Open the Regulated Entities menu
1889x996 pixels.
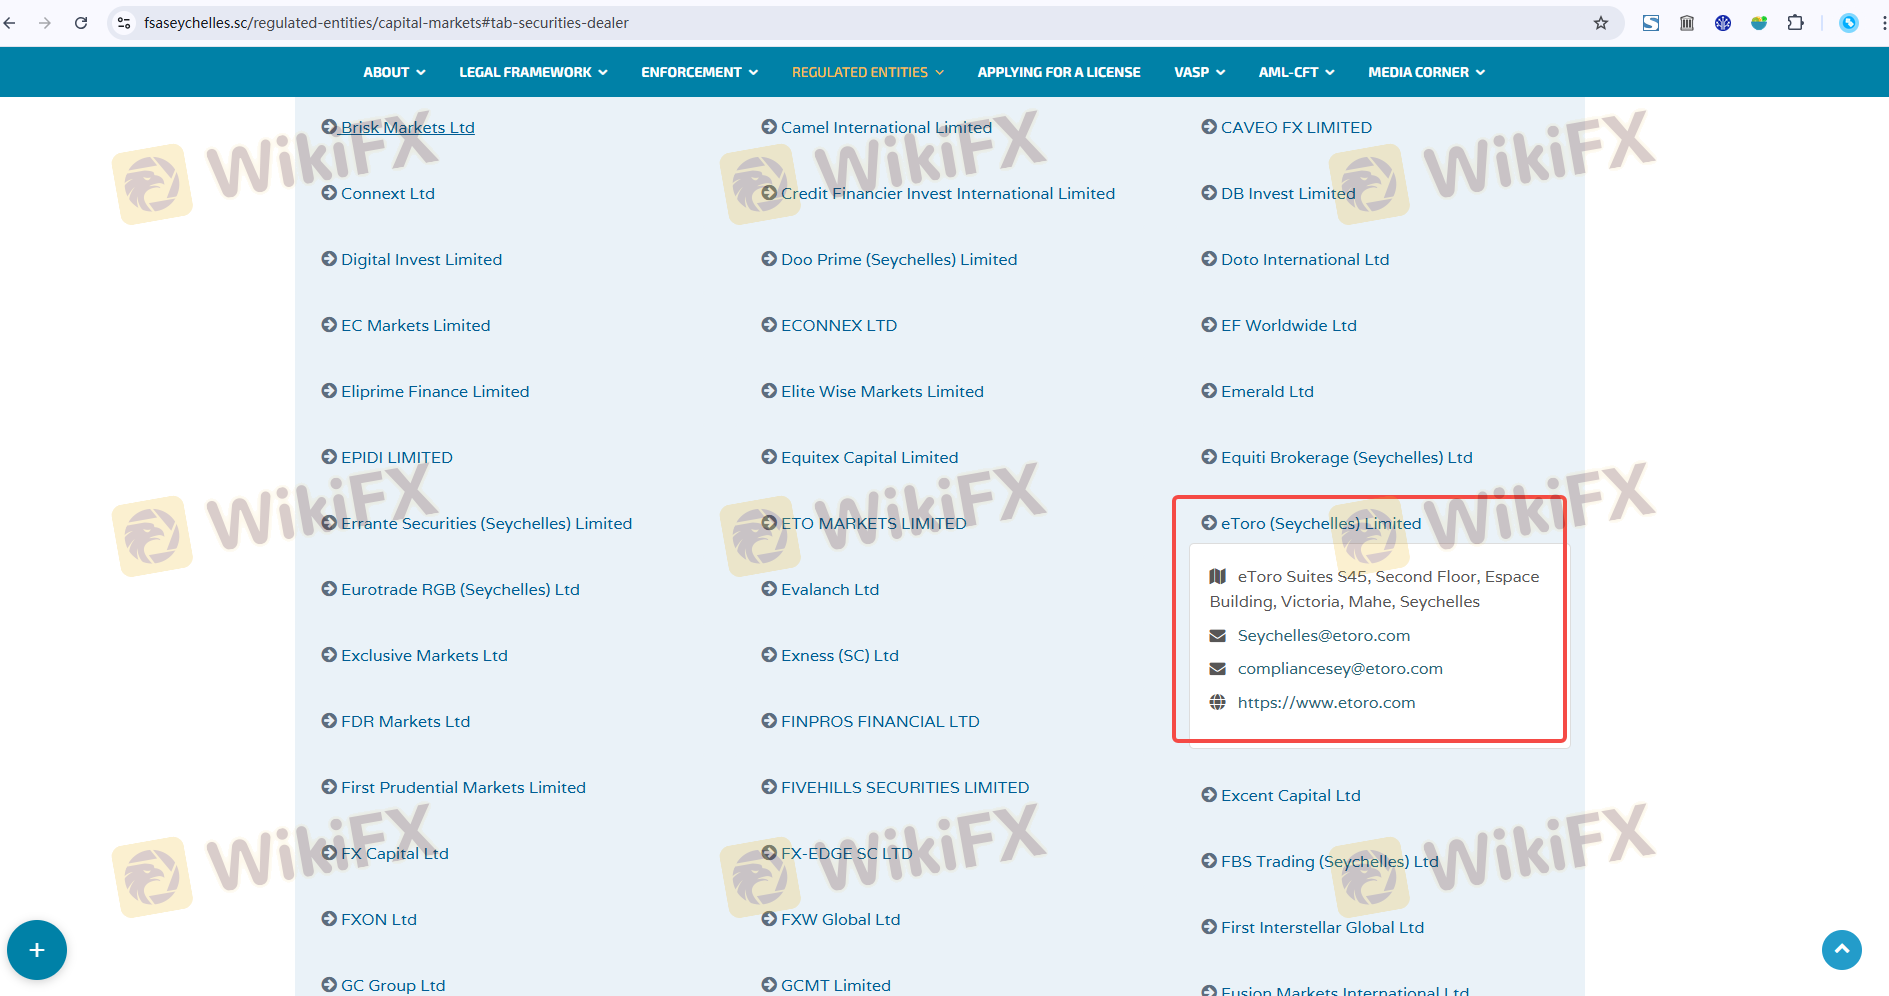pos(867,72)
